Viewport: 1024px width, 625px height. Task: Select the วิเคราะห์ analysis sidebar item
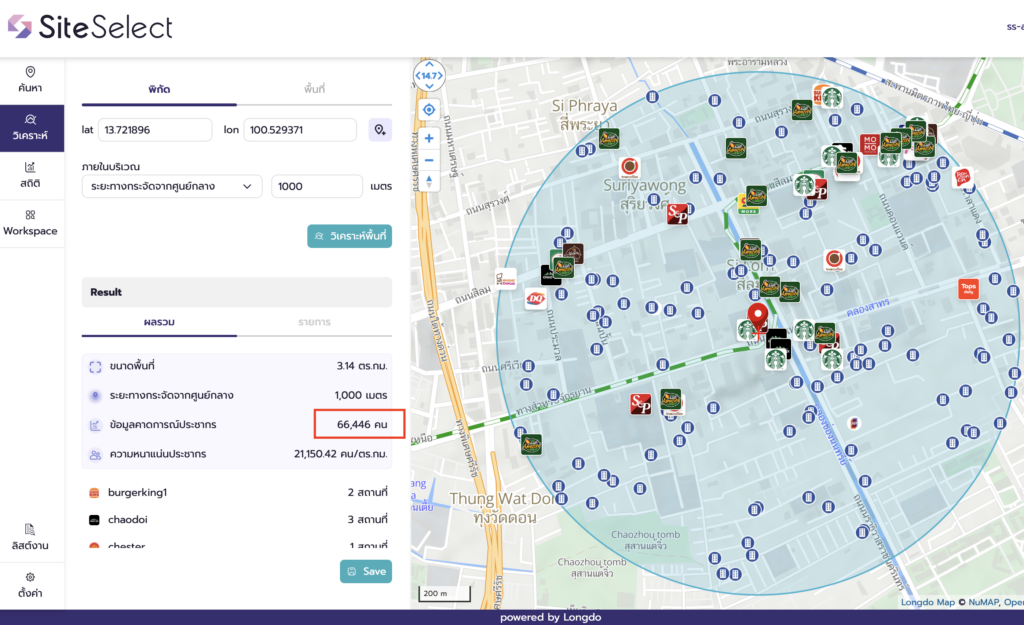30,128
